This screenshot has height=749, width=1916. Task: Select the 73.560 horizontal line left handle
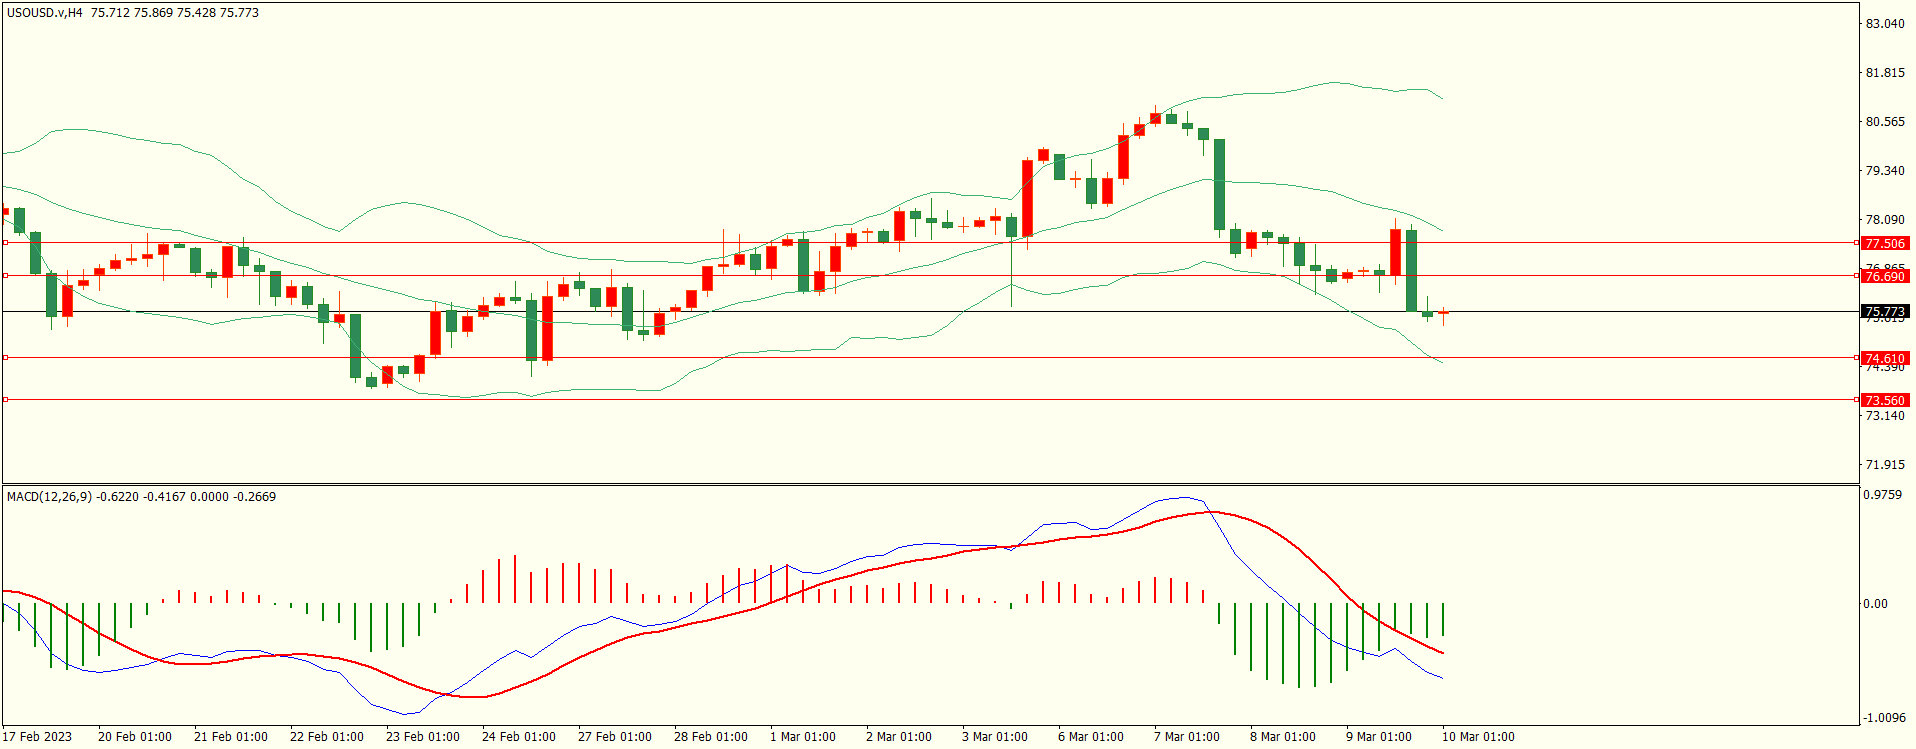click(x=6, y=400)
